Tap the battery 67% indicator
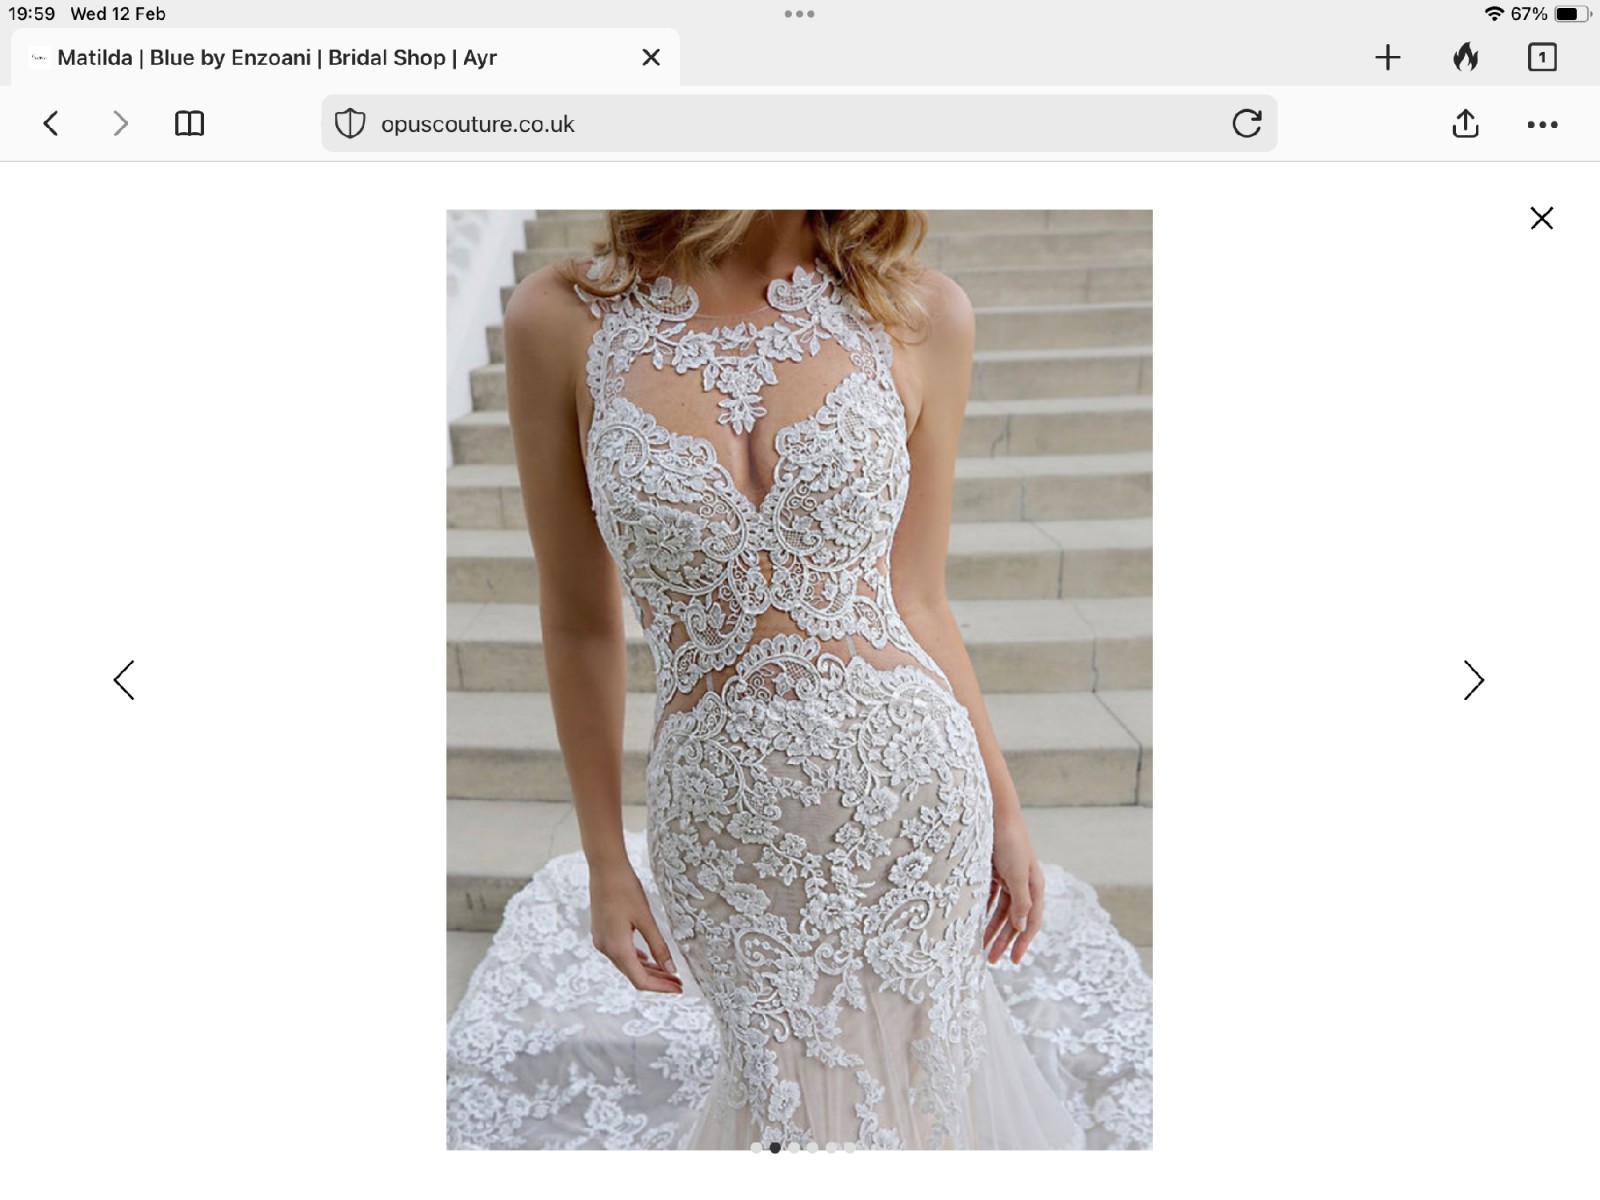Image resolution: width=1600 pixels, height=1200 pixels. point(1549,14)
